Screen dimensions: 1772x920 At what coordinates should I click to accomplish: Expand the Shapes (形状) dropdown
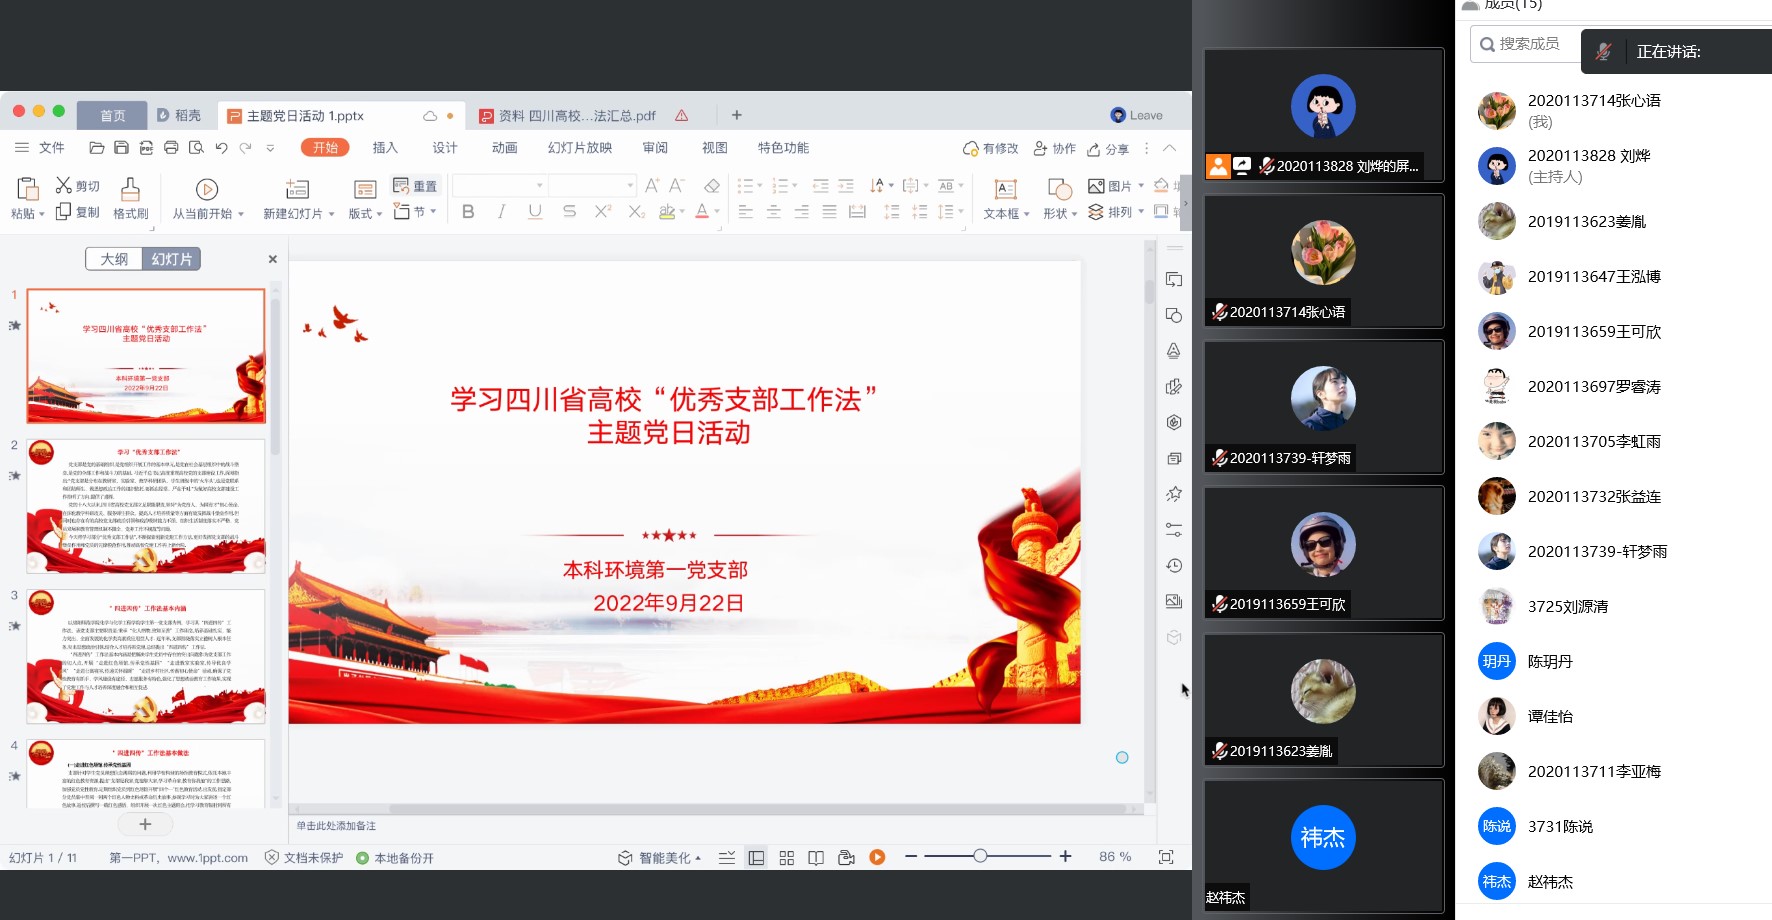(1074, 214)
